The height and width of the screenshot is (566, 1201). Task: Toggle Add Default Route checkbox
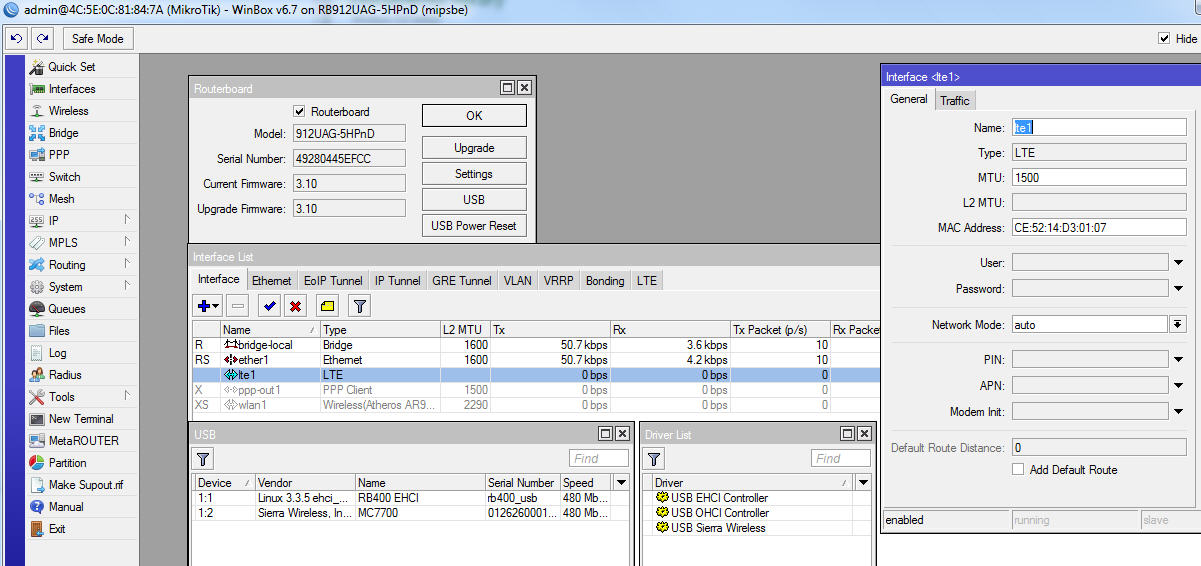[x=1018, y=469]
